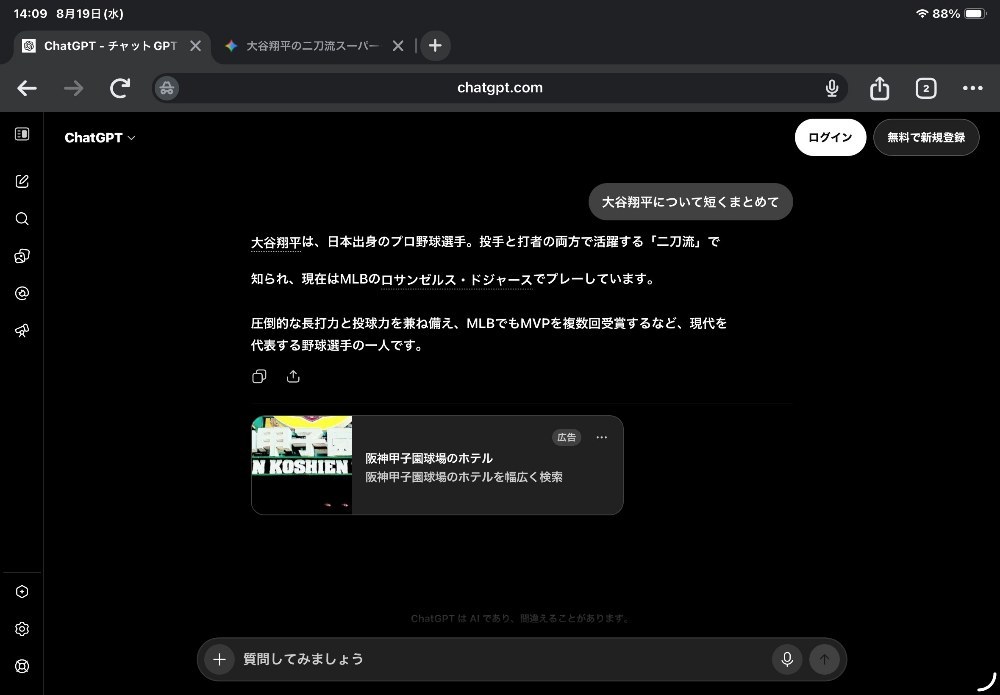
Task: Click the spiral apps icon in sidebar
Action: pos(22,293)
